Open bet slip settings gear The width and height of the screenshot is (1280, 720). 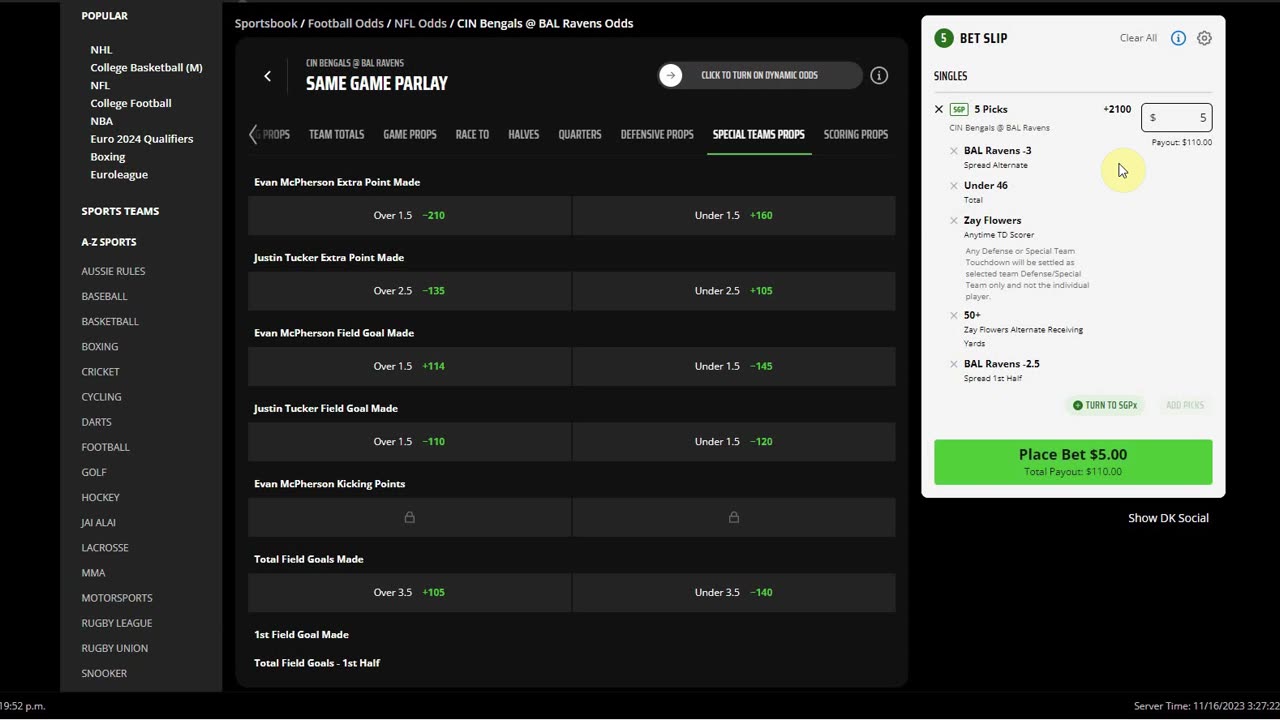coord(1204,38)
